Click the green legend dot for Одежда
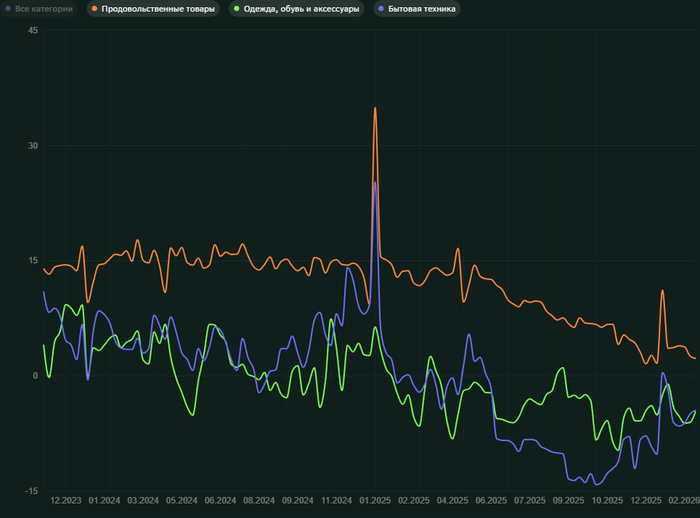 [x=236, y=9]
